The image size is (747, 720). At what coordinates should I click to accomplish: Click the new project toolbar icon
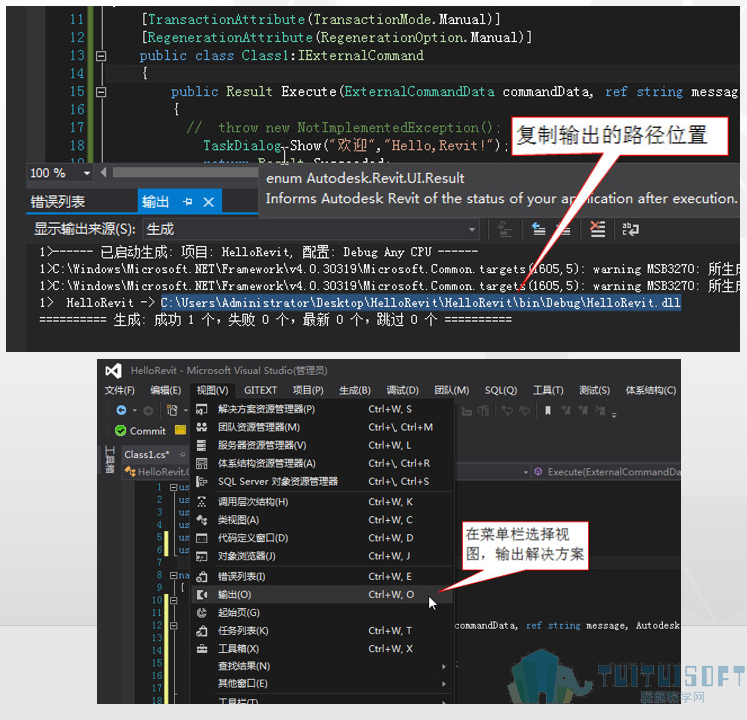pos(172,410)
